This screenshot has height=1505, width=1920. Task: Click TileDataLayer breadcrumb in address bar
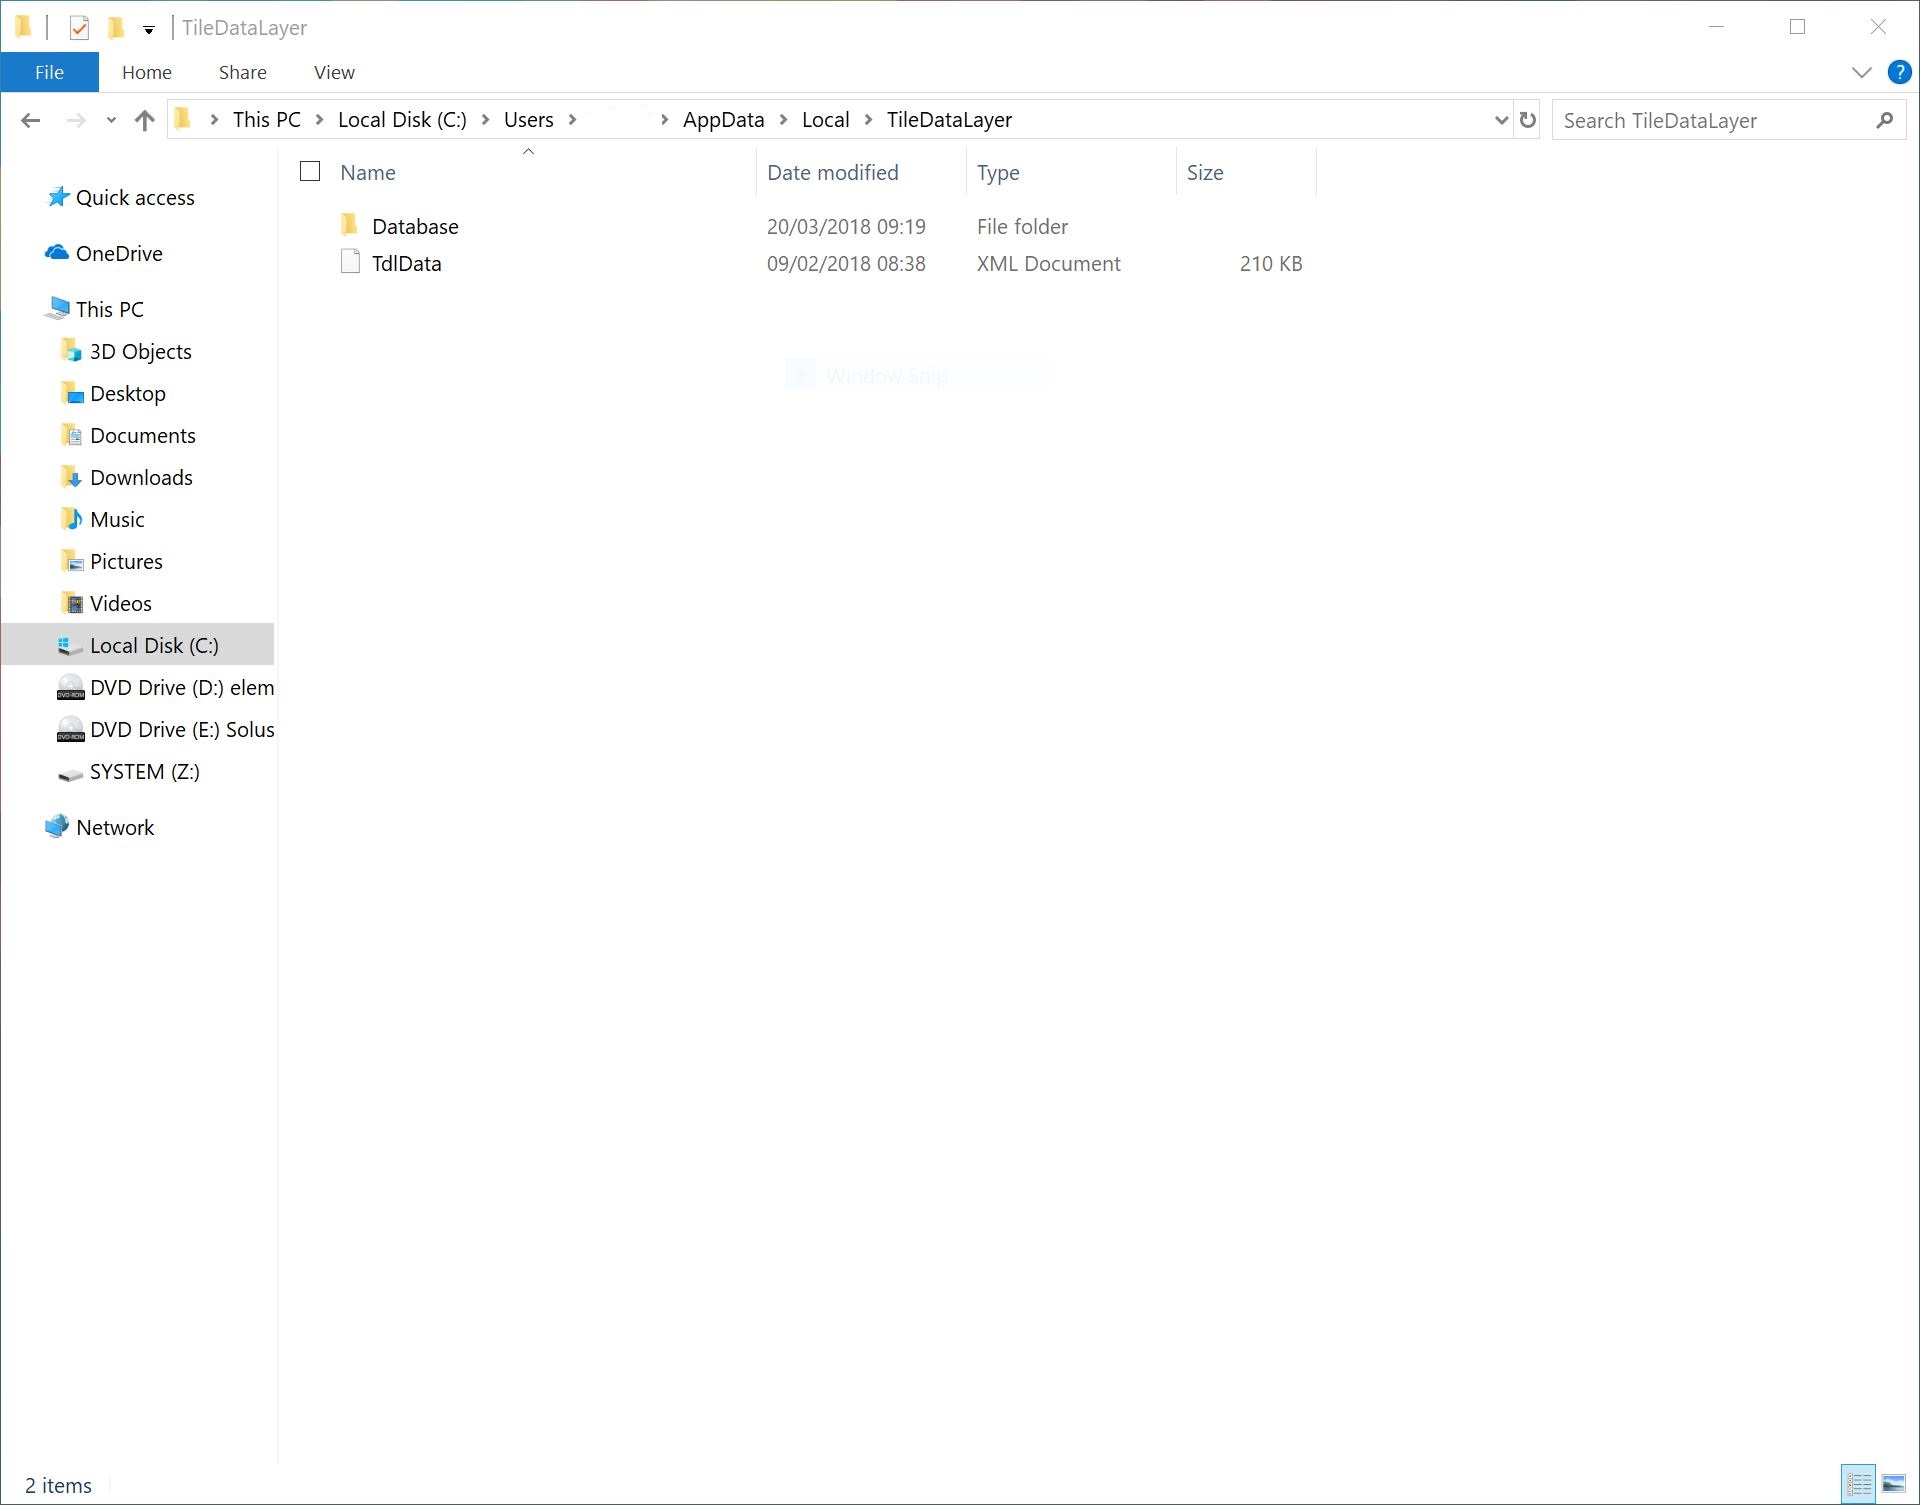coord(949,120)
